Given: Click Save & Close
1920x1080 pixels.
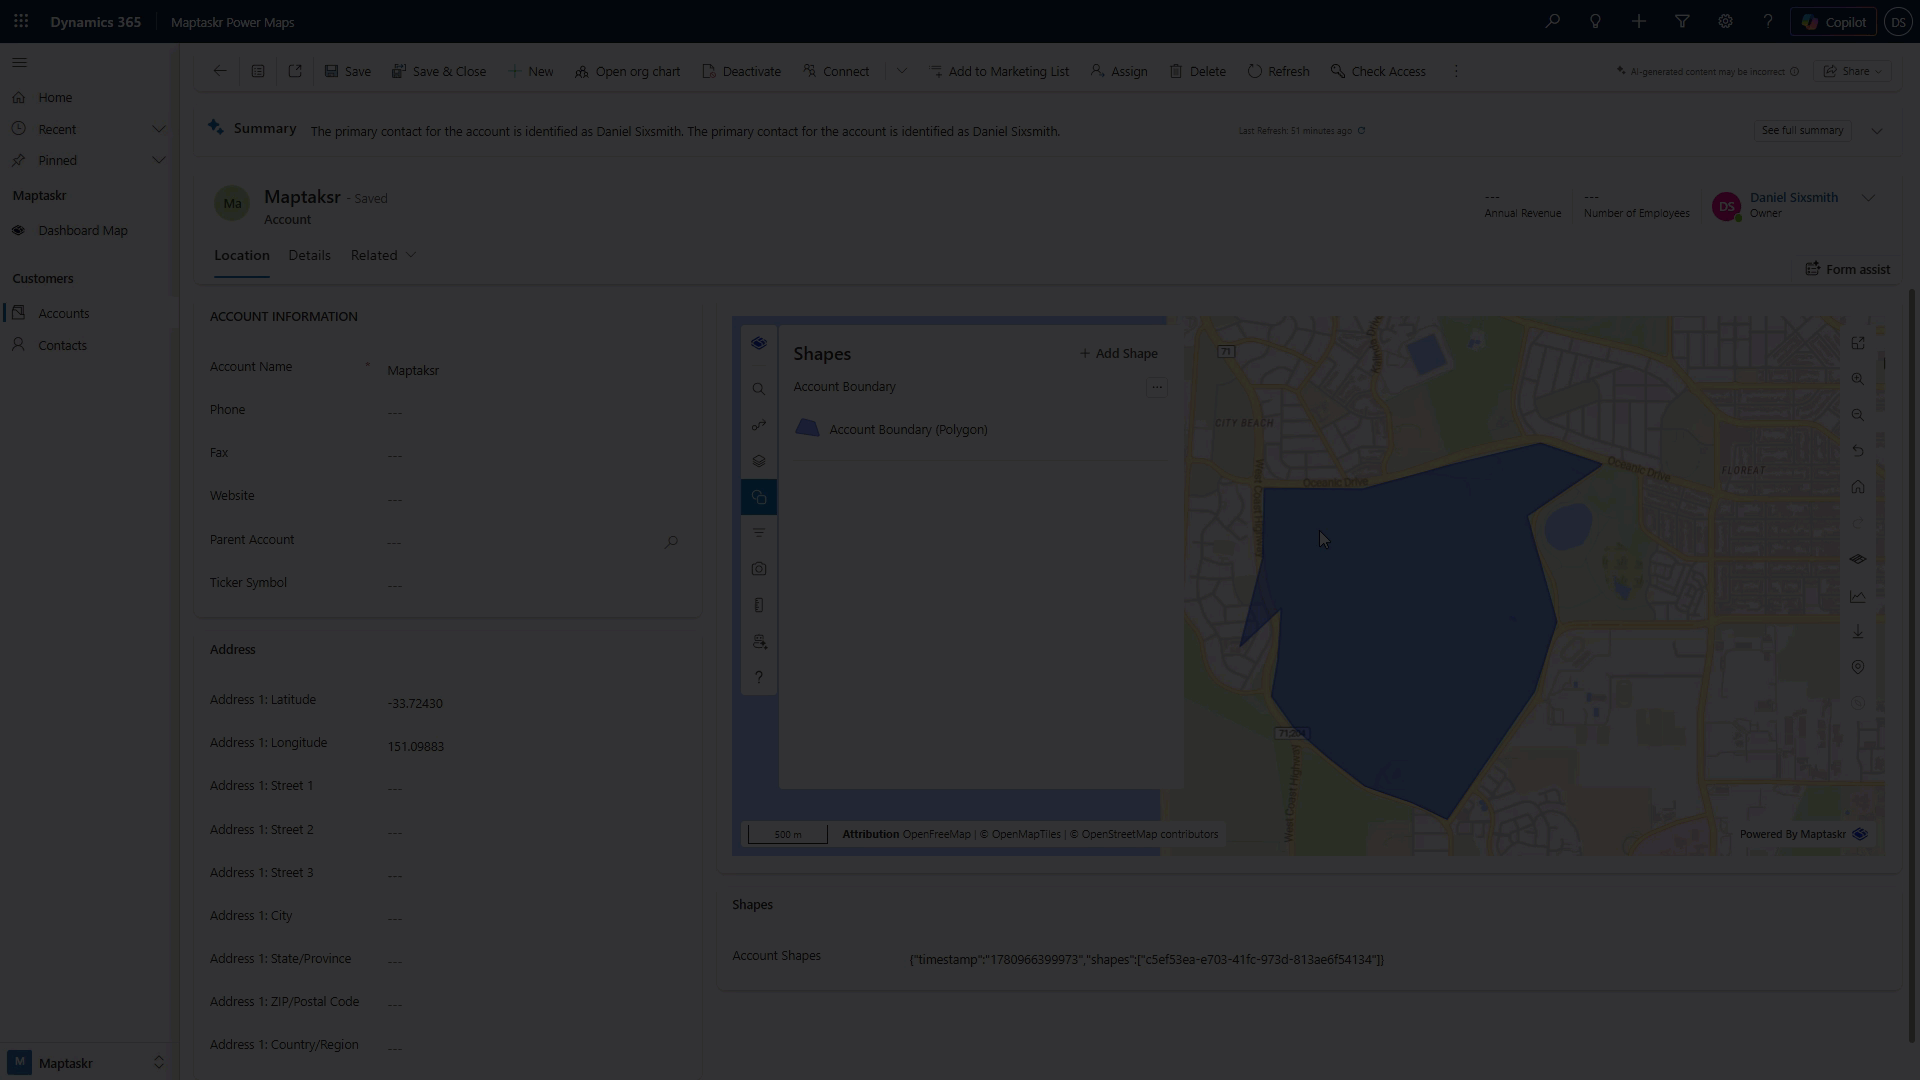Looking at the screenshot, I should pyautogui.click(x=439, y=71).
